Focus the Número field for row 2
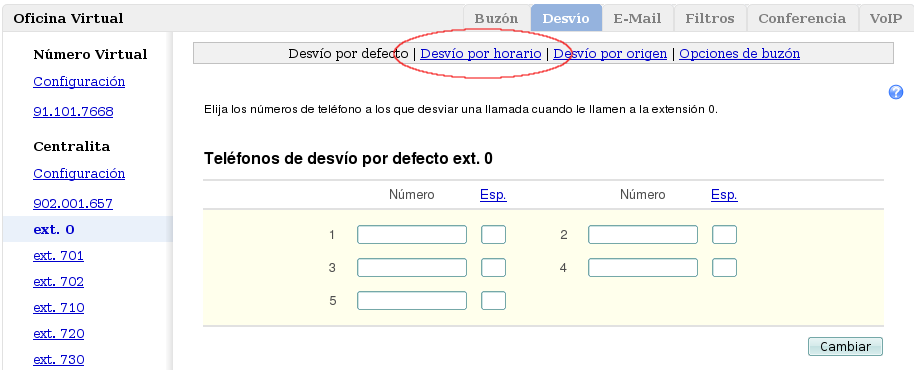The width and height of the screenshot is (914, 370). (x=643, y=235)
